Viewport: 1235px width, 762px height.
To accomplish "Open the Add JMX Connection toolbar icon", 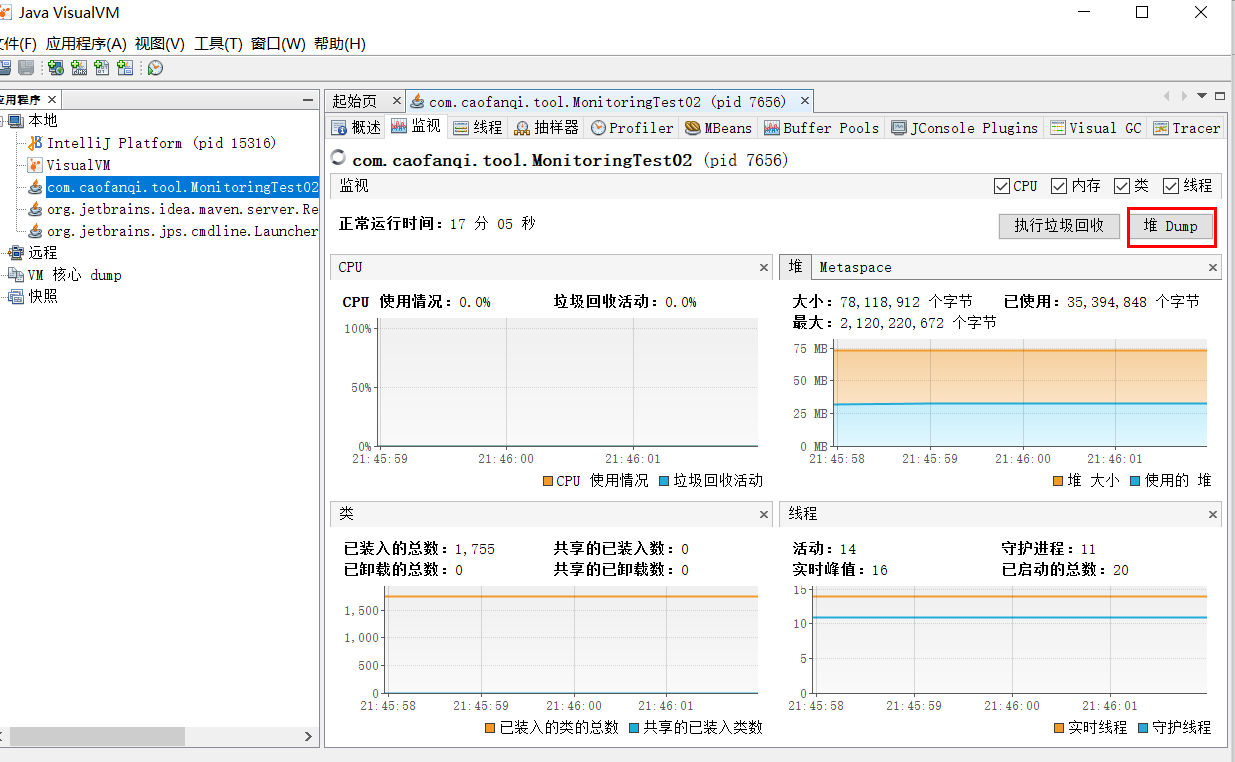I will 78,67.
